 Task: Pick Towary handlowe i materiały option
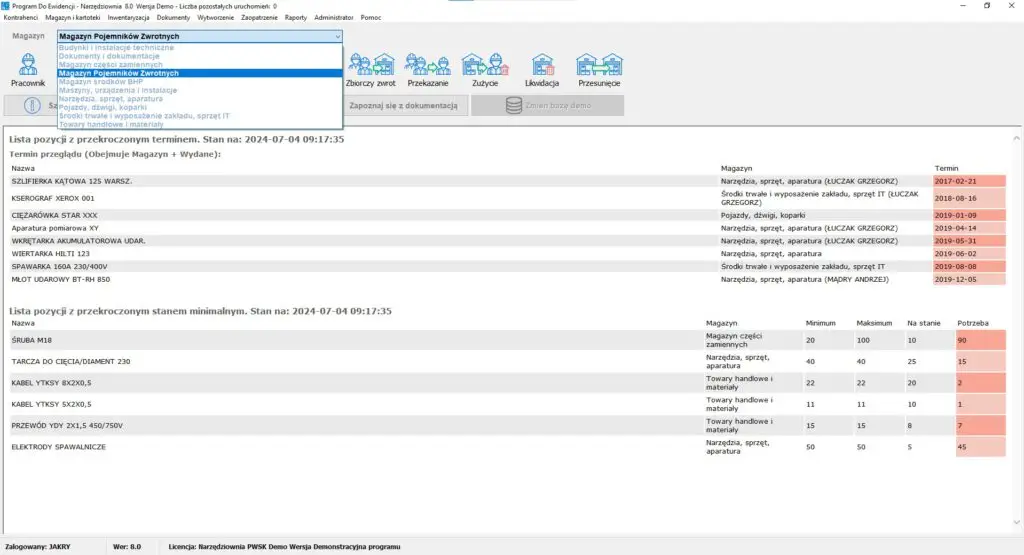(111, 124)
